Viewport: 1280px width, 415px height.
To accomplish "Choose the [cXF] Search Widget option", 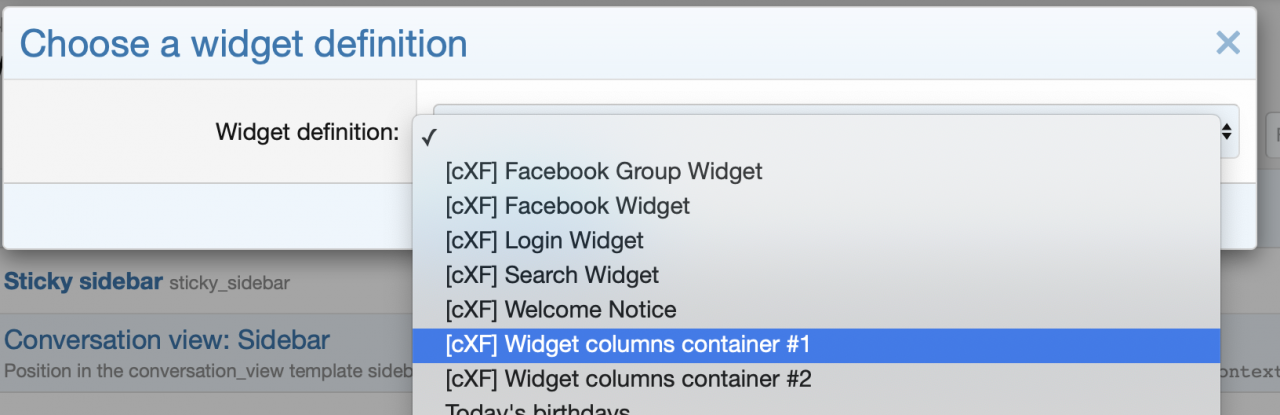I will (552, 275).
